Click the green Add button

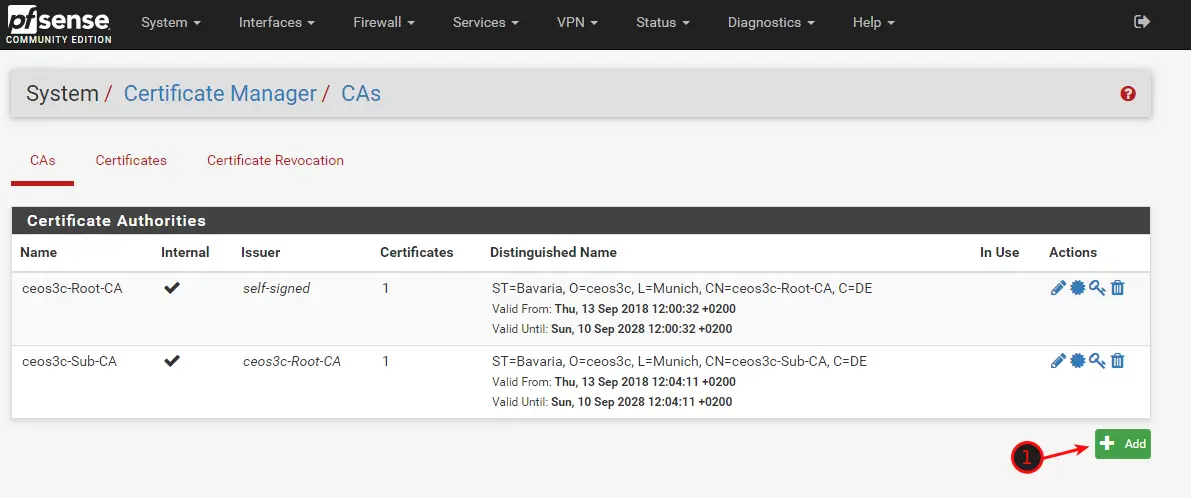tap(1123, 444)
